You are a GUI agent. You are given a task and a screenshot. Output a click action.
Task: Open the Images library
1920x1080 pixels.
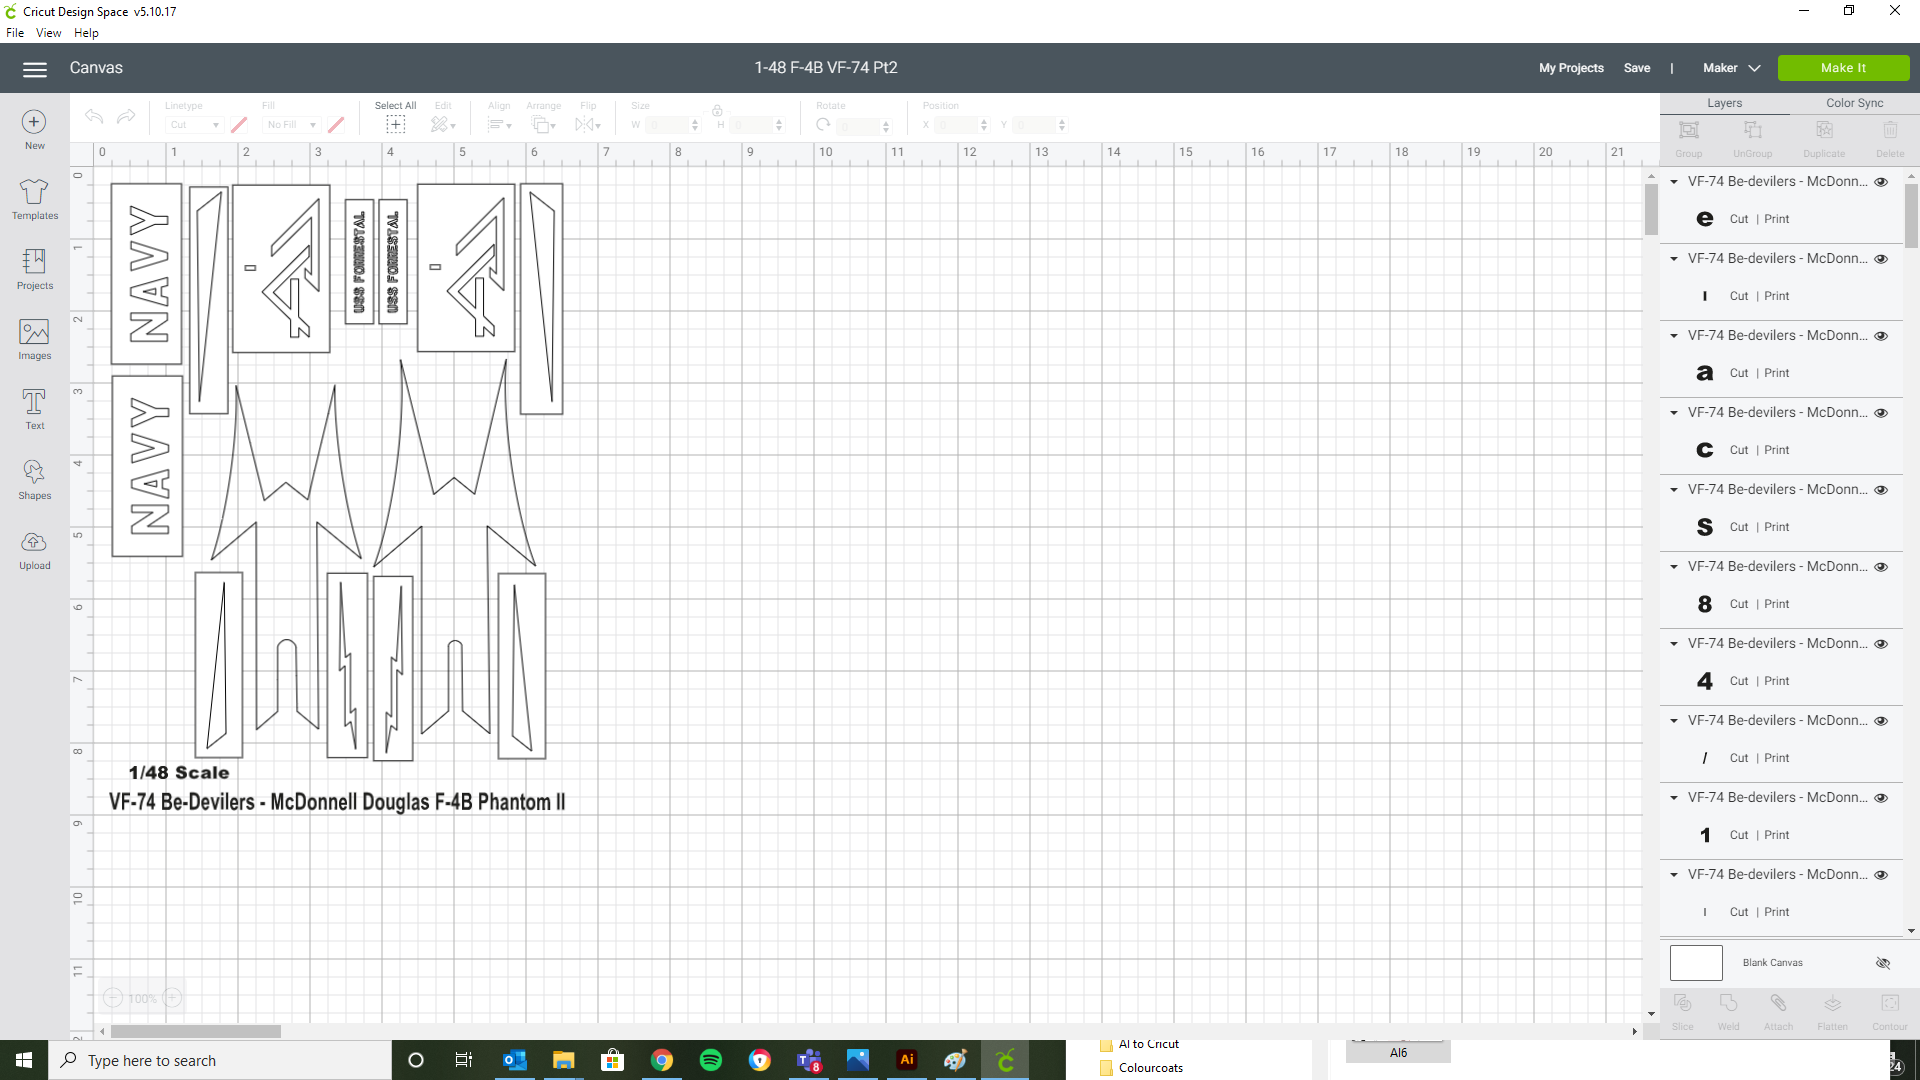pos(34,338)
